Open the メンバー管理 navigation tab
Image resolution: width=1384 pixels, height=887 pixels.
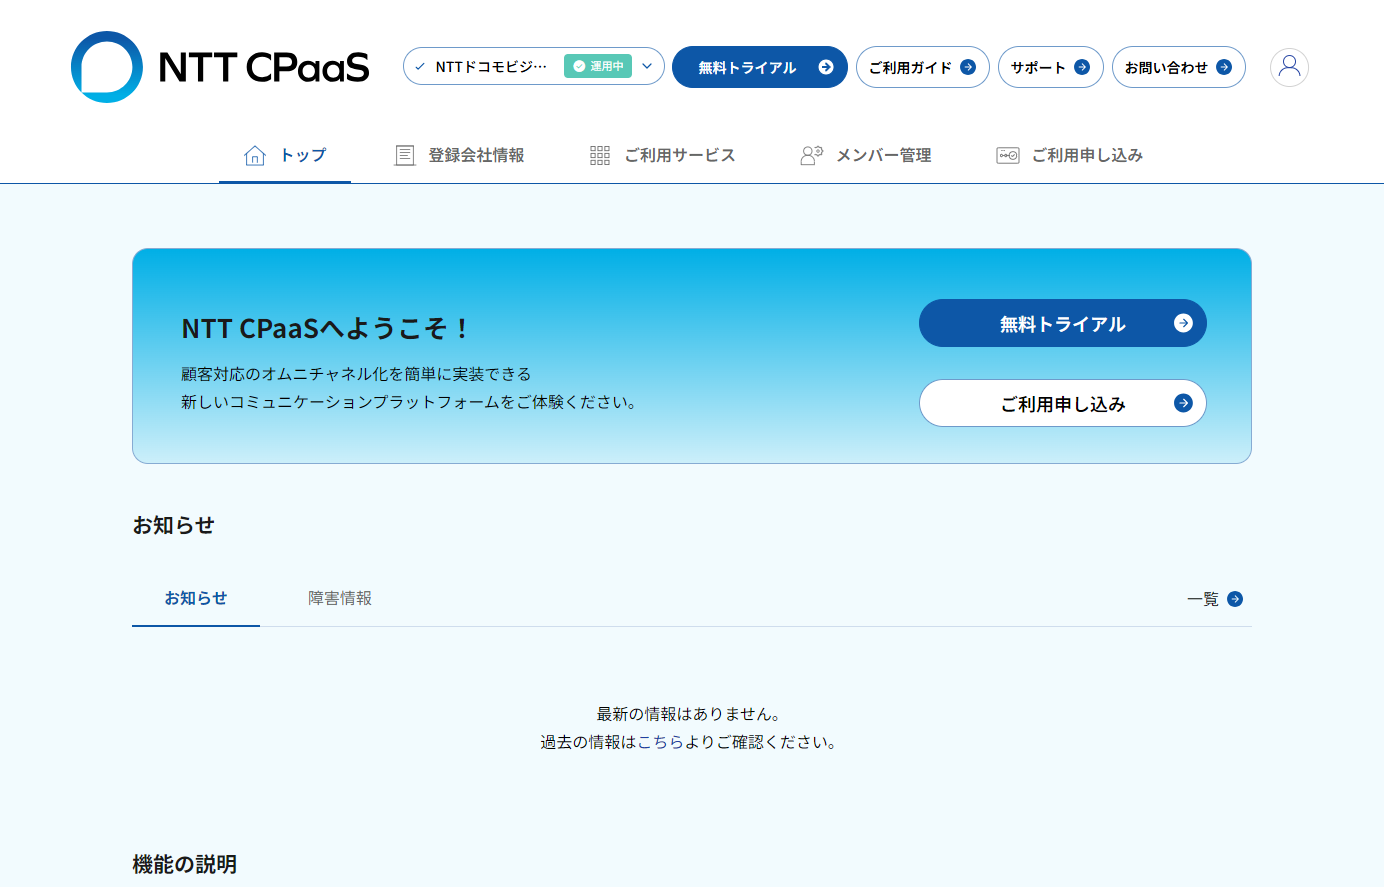(x=866, y=155)
